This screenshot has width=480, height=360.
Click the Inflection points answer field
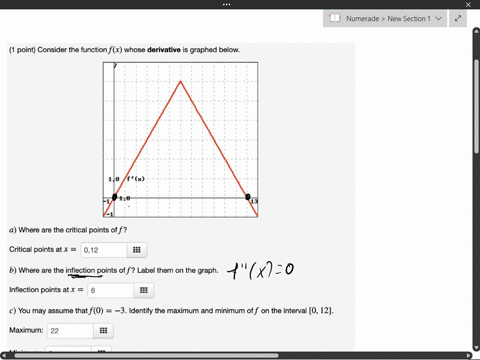[110, 290]
